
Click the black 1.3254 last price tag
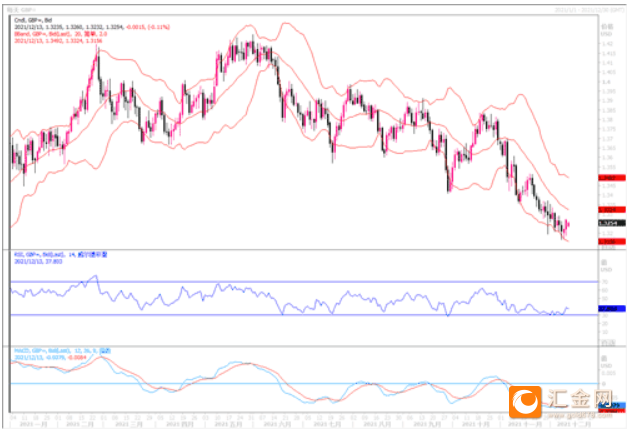[x=611, y=223]
